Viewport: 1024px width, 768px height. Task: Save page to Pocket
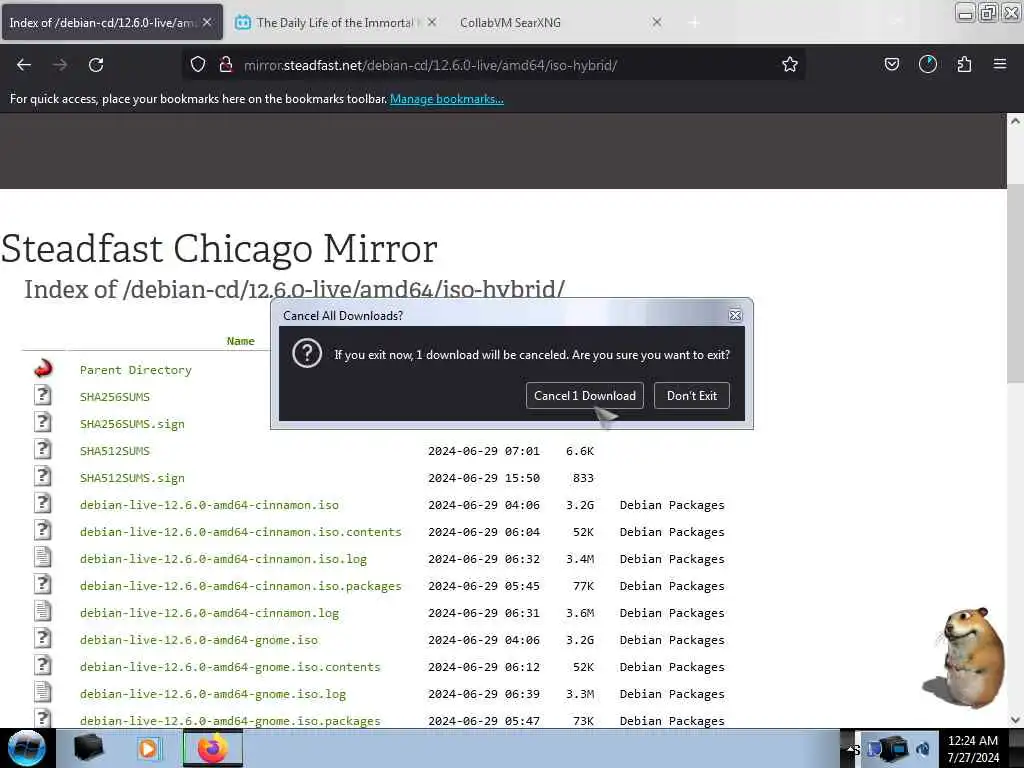pos(891,64)
